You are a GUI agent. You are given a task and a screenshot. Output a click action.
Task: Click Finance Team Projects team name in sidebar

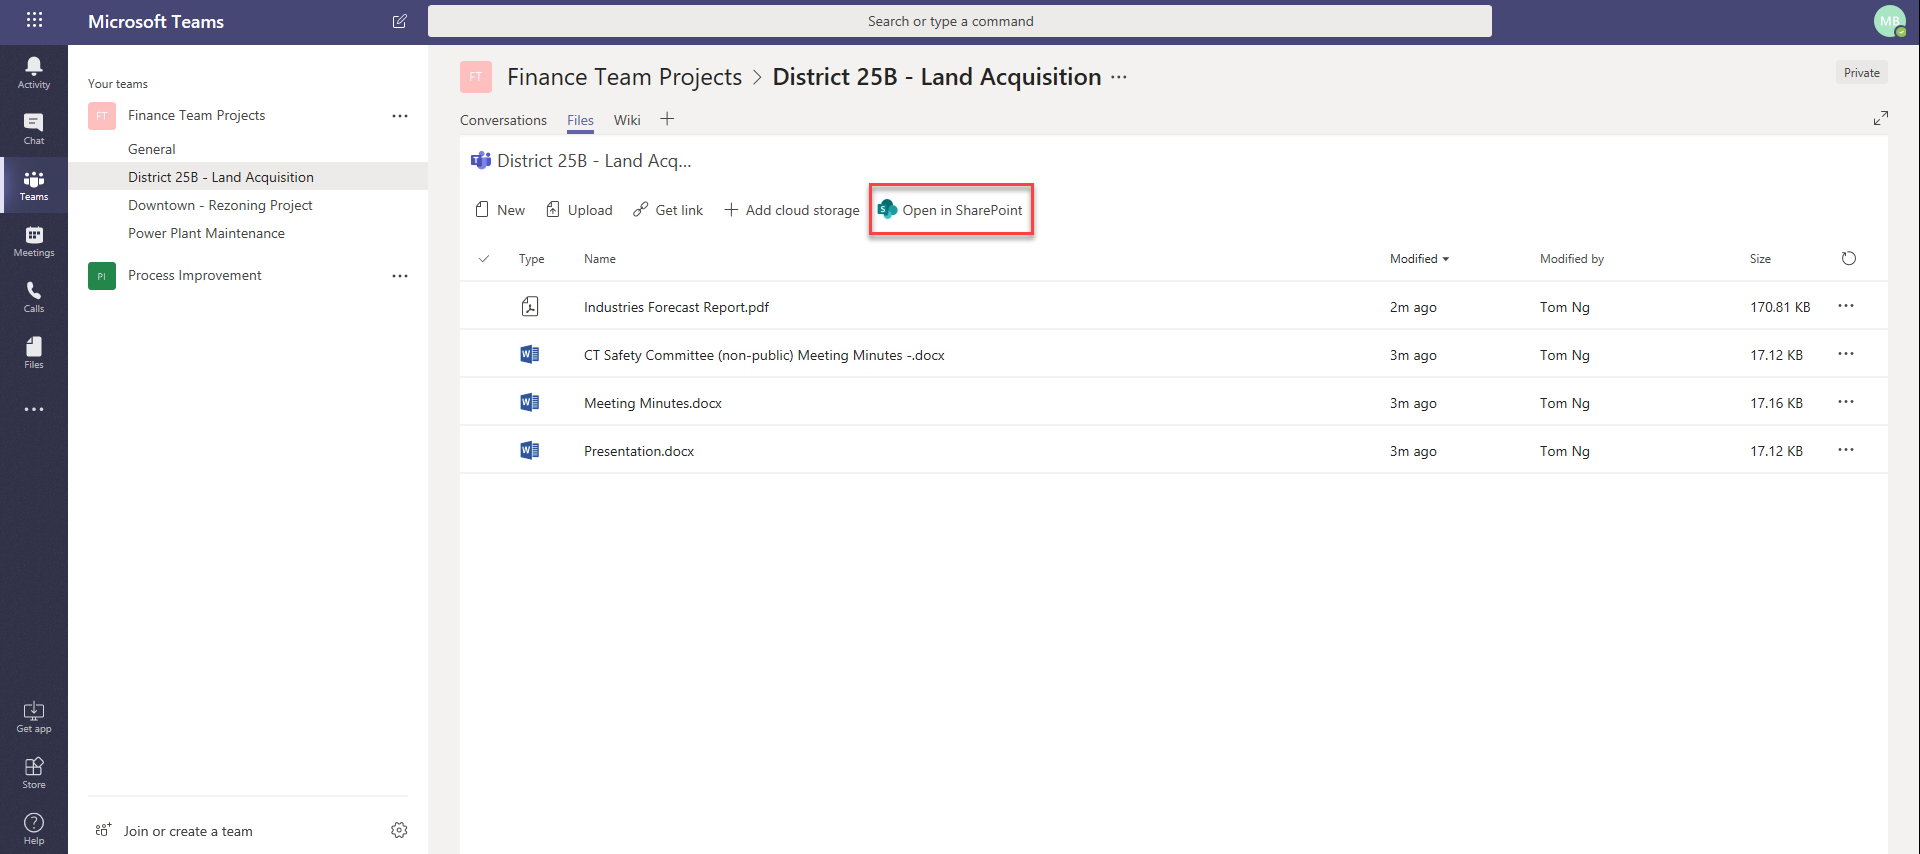click(197, 116)
